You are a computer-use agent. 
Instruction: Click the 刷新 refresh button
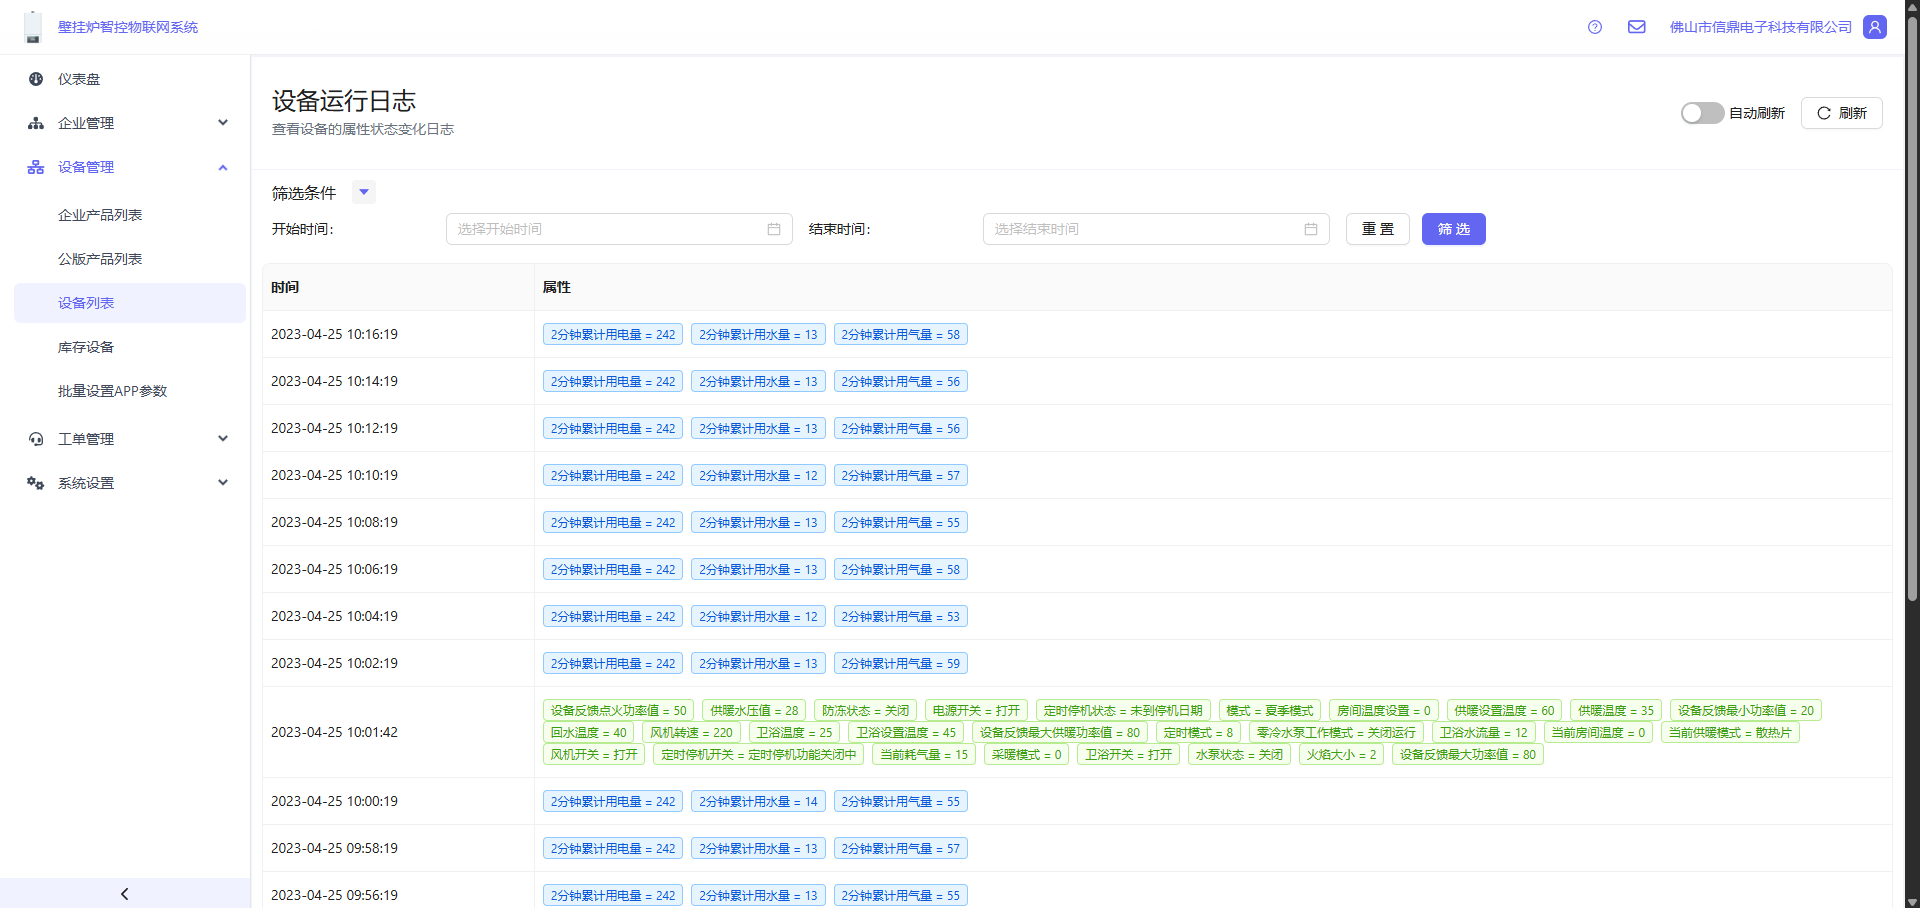click(1841, 113)
